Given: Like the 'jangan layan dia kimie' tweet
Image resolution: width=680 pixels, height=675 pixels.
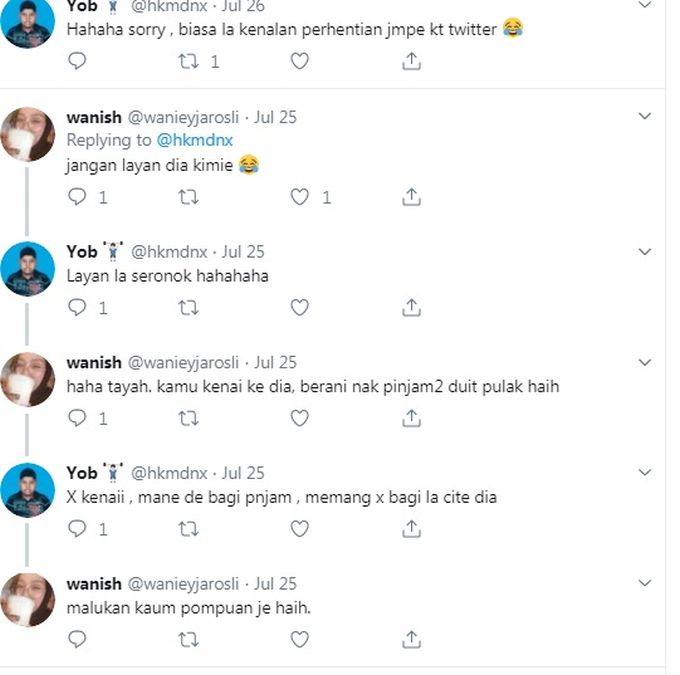Looking at the screenshot, I should point(299,197).
